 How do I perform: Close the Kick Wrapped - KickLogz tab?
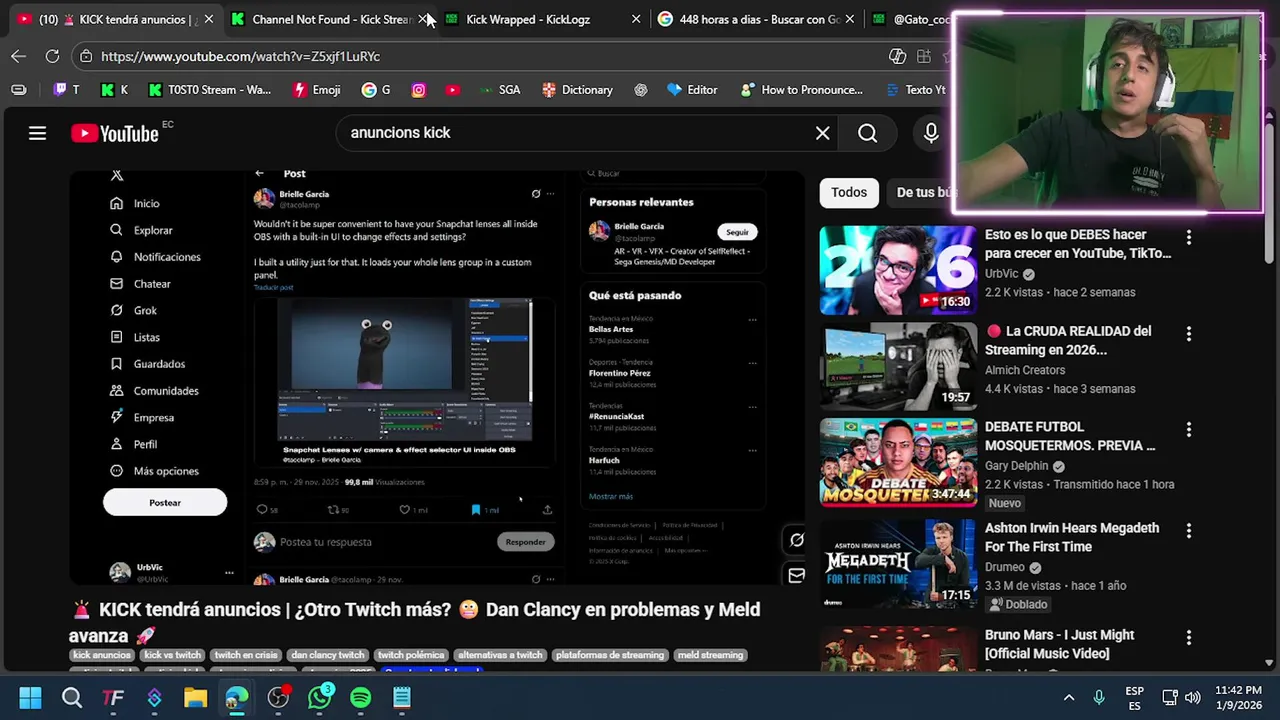coord(636,19)
